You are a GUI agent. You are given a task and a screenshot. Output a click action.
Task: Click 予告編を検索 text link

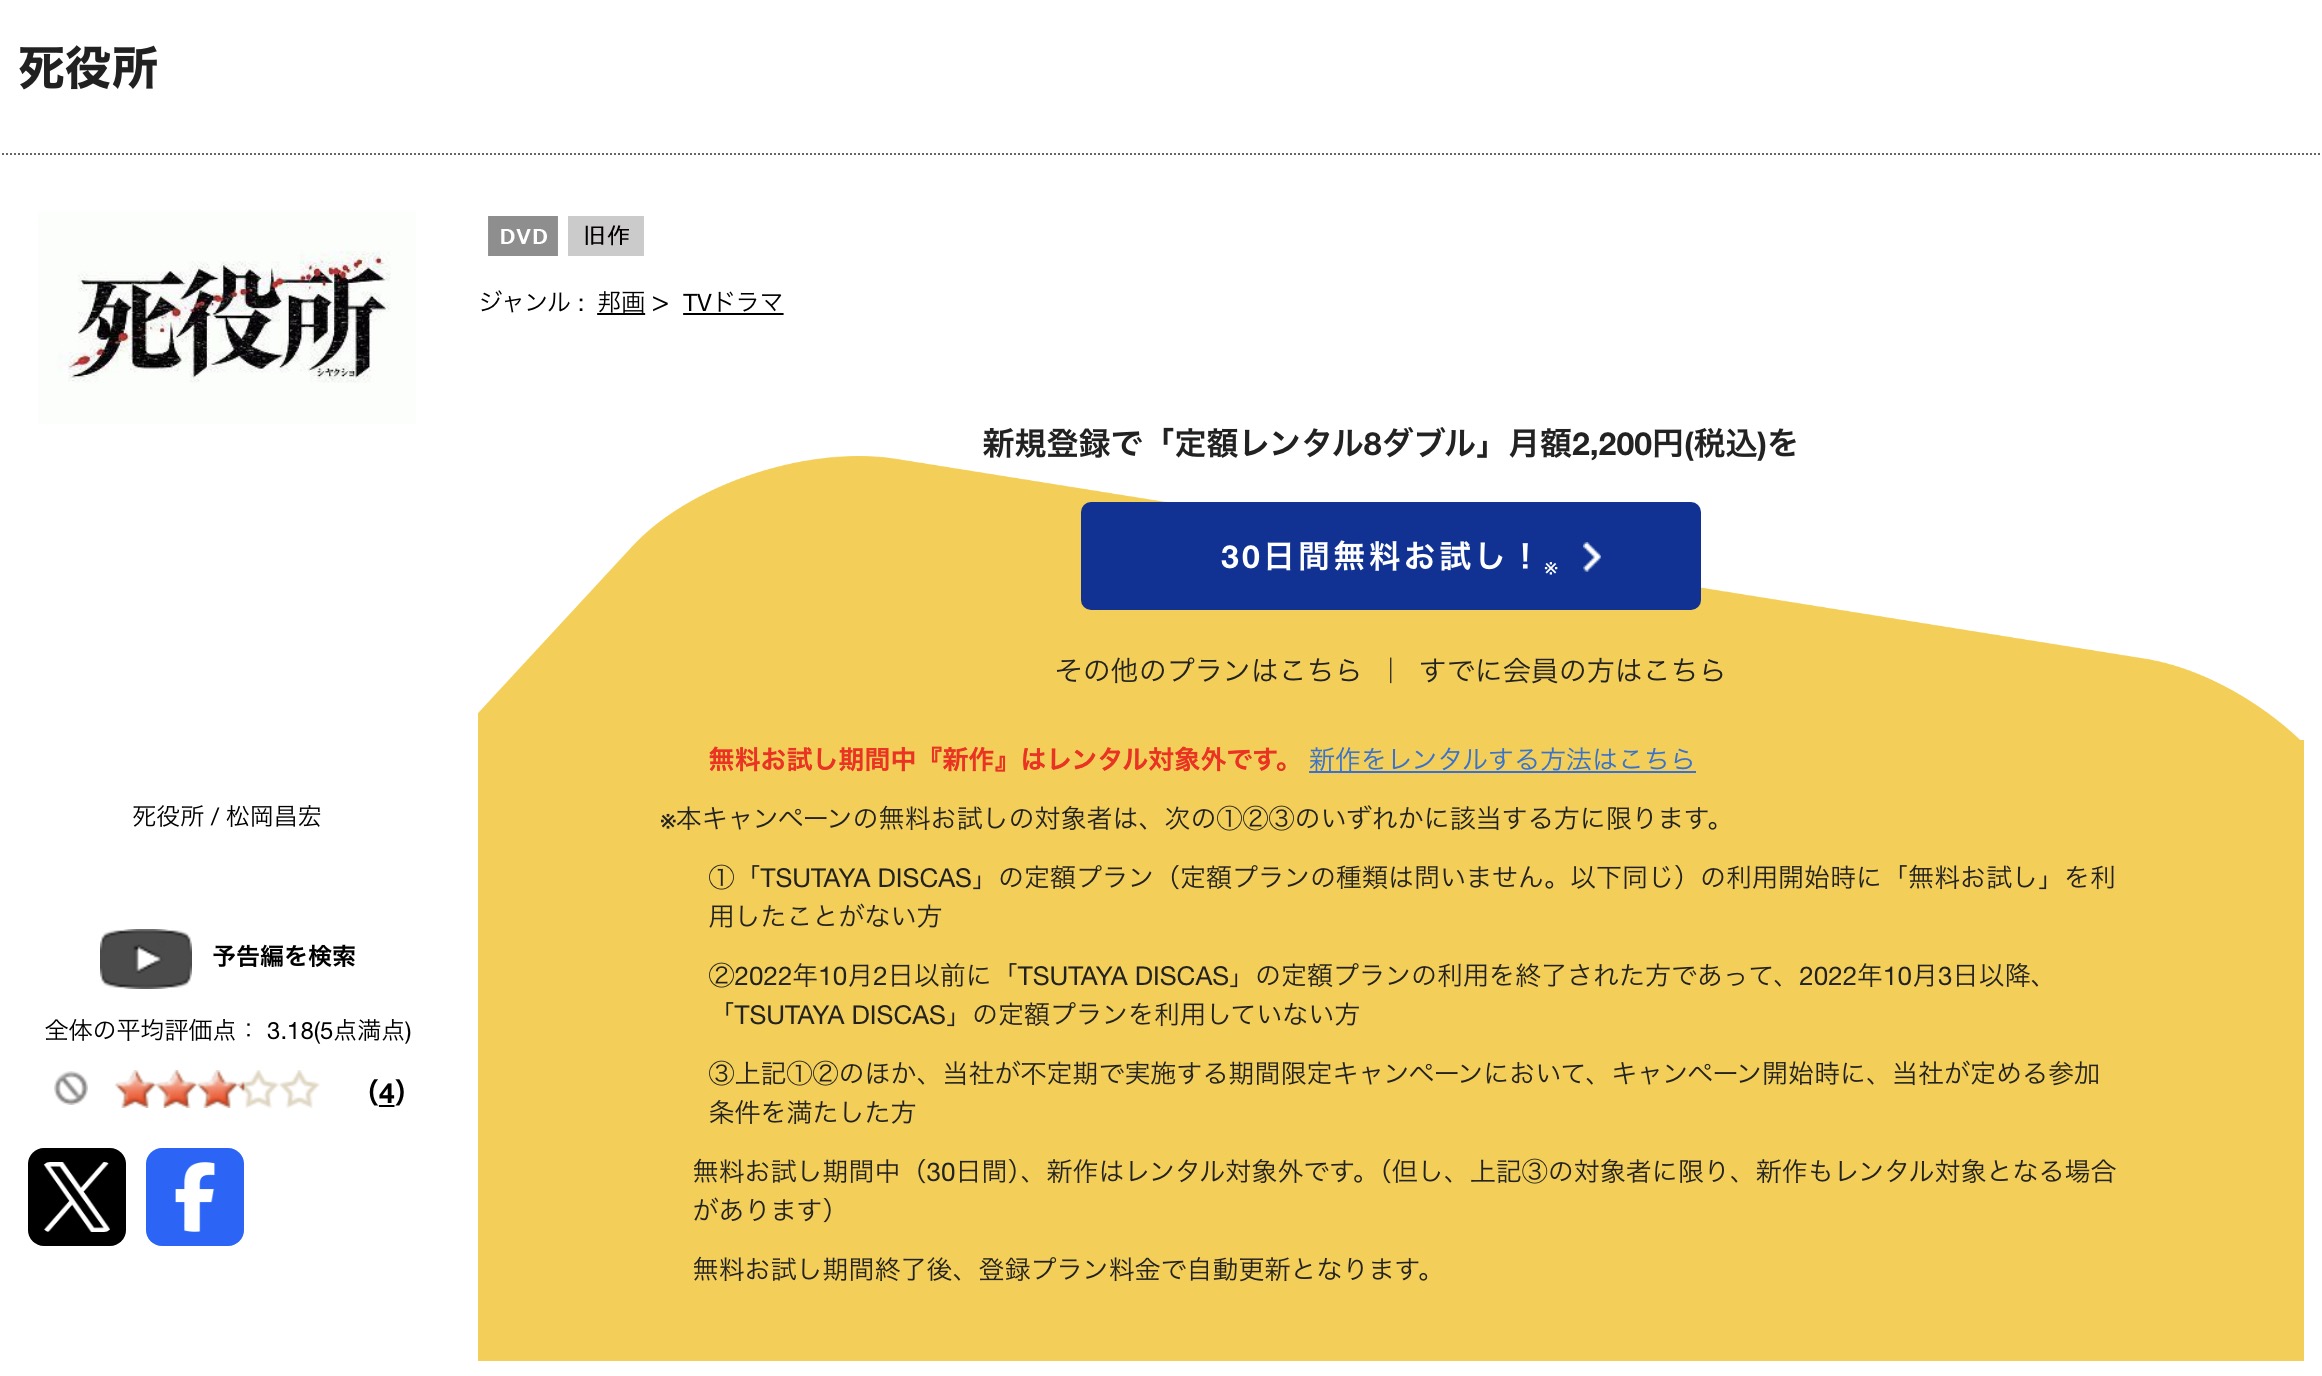pos(284,957)
